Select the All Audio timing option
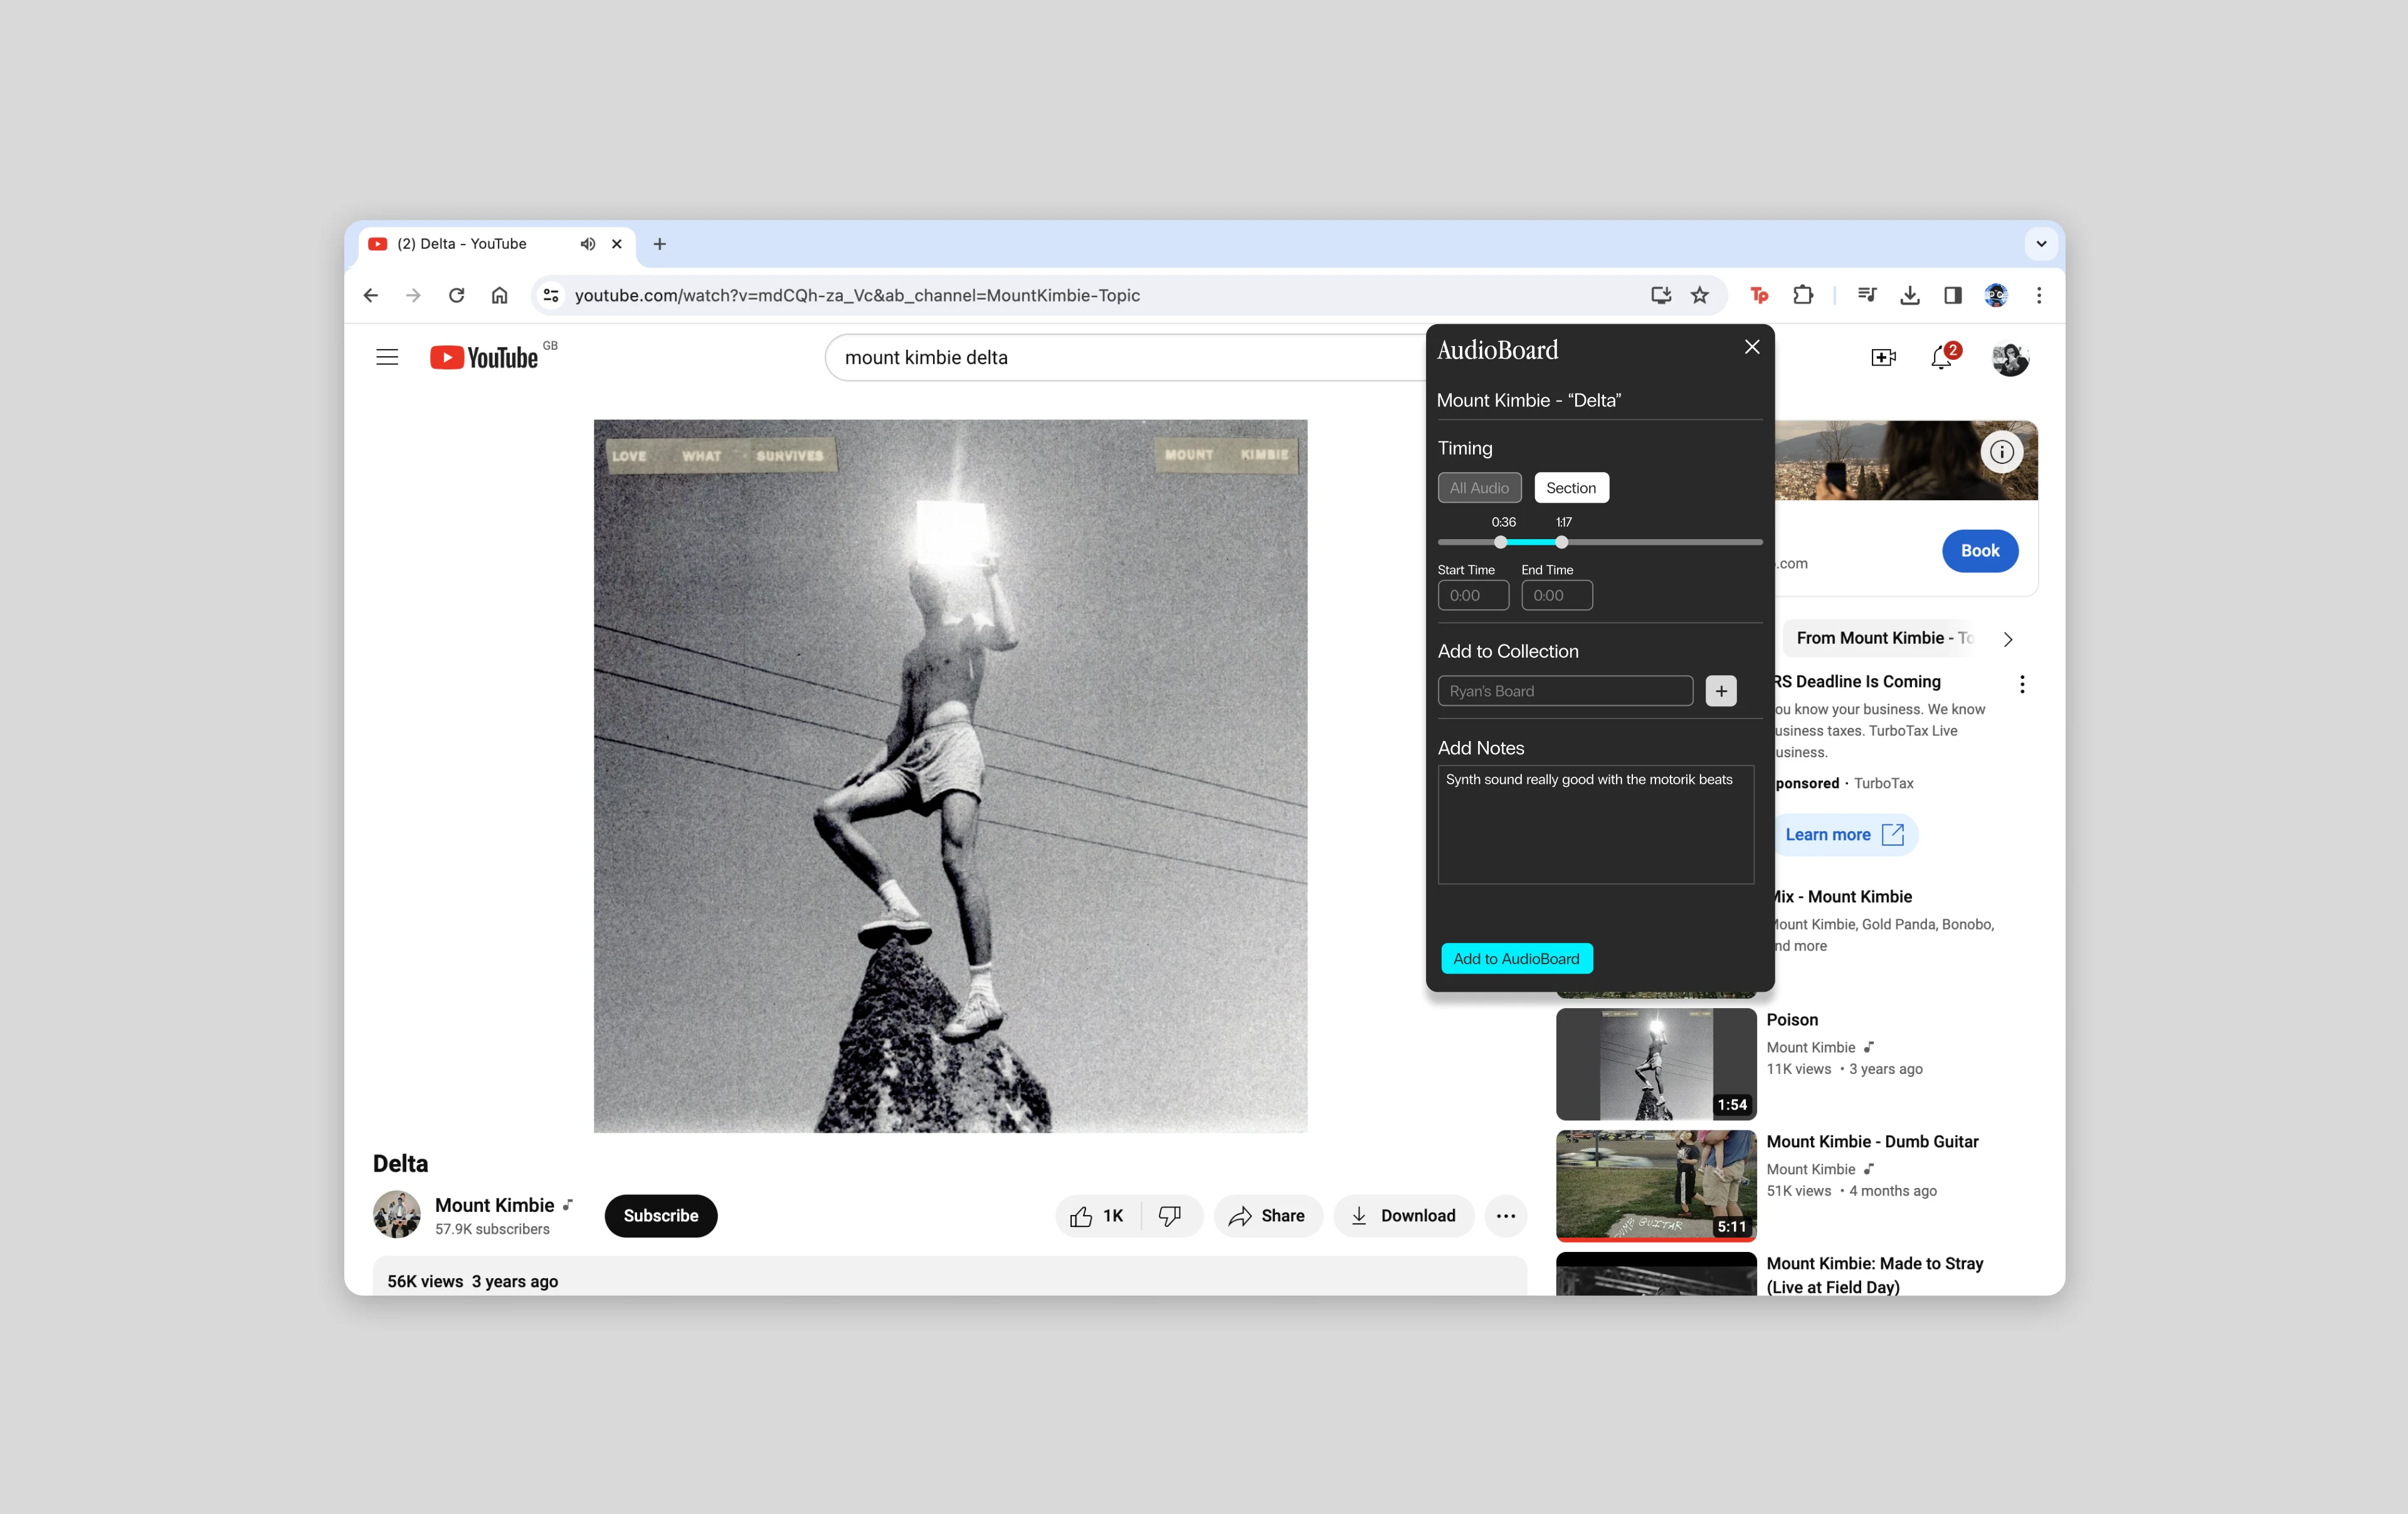This screenshot has height=1514, width=2408. [x=1479, y=488]
